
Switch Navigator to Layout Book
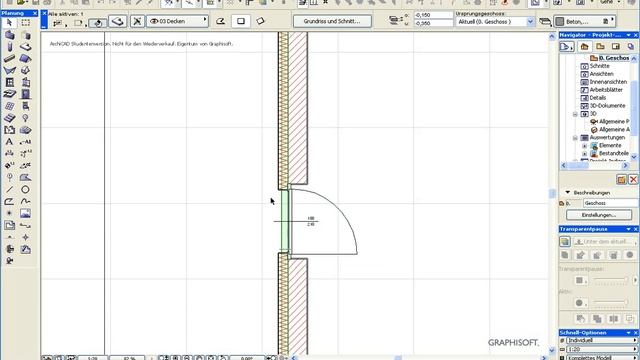616,47
